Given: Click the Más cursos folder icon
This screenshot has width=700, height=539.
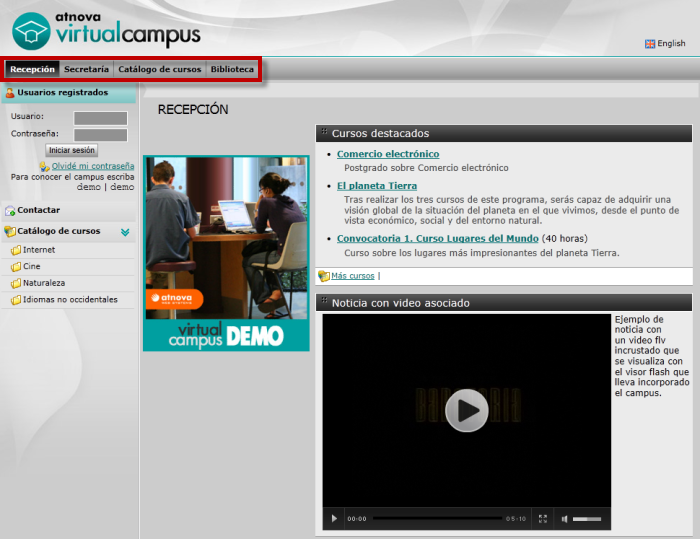Looking at the screenshot, I should [324, 276].
